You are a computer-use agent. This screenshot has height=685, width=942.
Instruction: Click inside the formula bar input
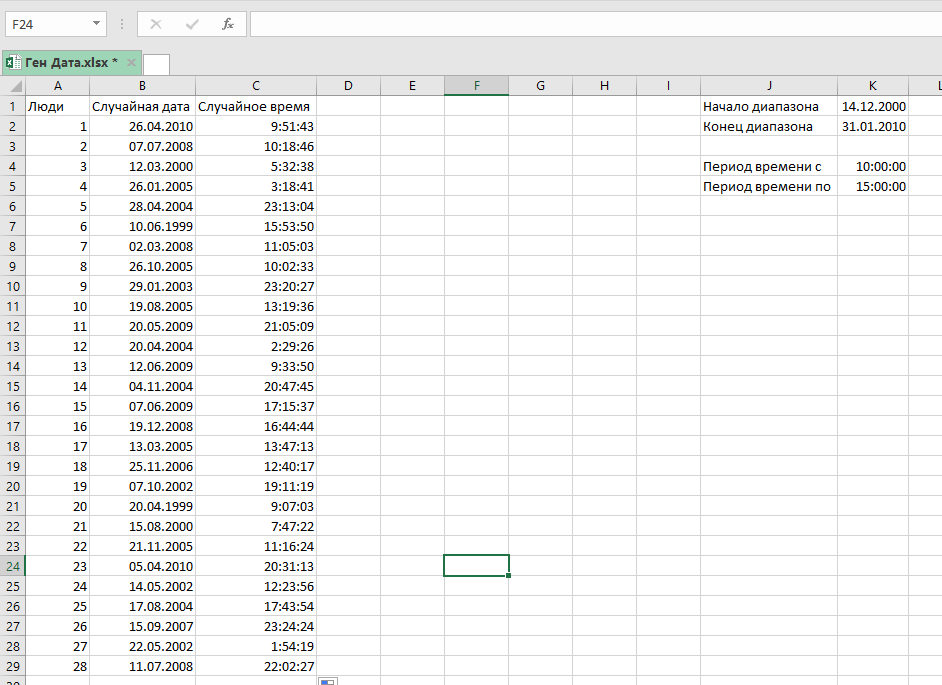(x=596, y=25)
